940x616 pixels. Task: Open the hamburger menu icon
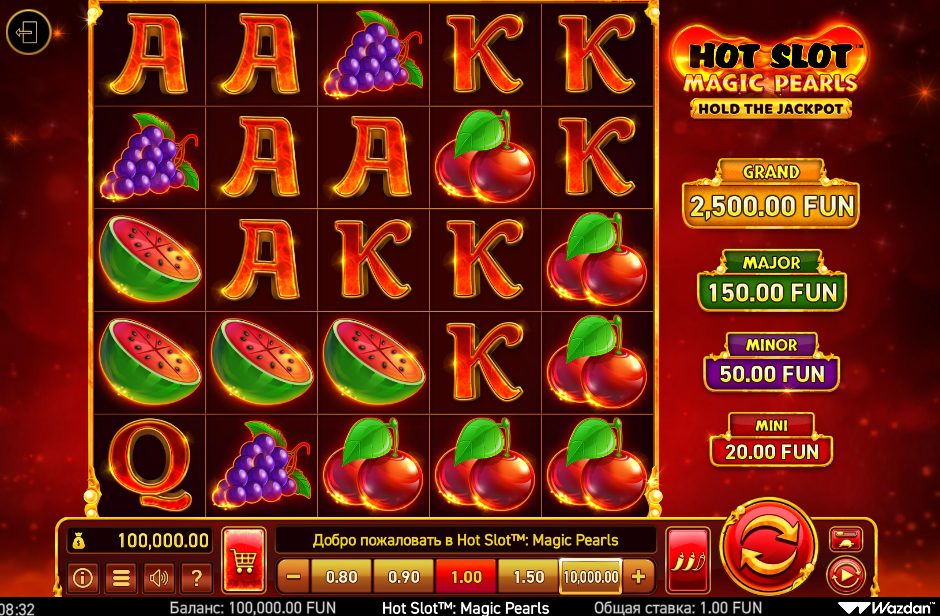120,578
